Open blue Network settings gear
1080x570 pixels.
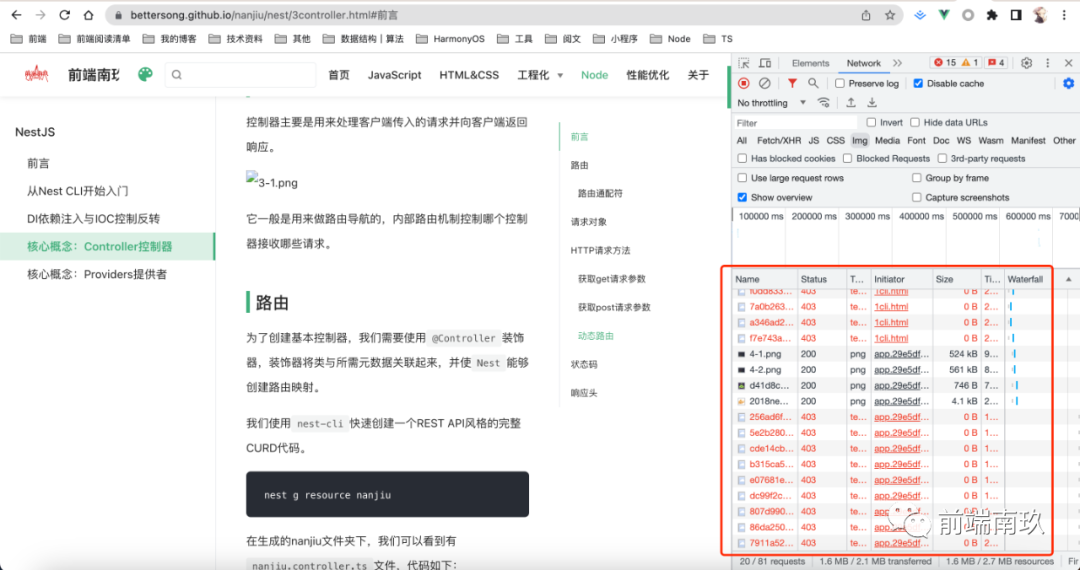point(1068,83)
